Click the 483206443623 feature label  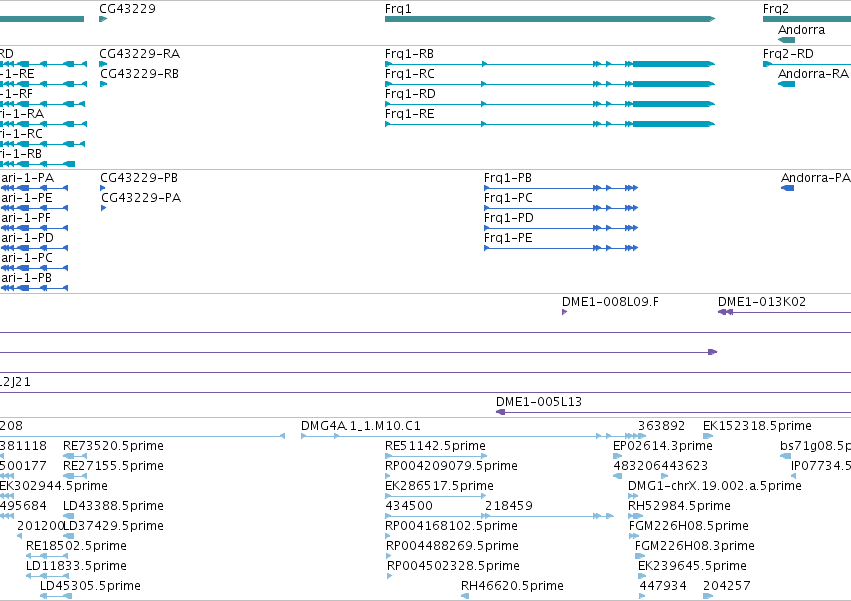(x=661, y=466)
